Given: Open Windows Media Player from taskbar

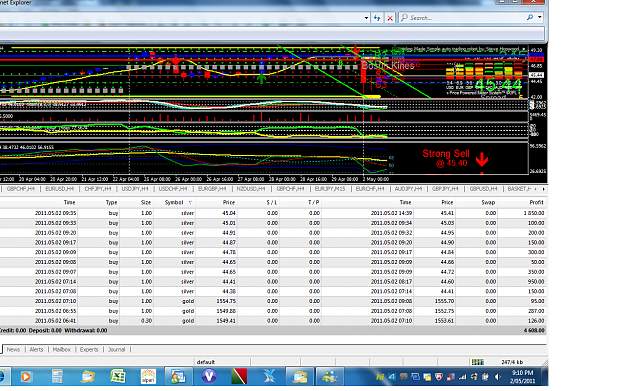Looking at the screenshot, I should [26, 377].
